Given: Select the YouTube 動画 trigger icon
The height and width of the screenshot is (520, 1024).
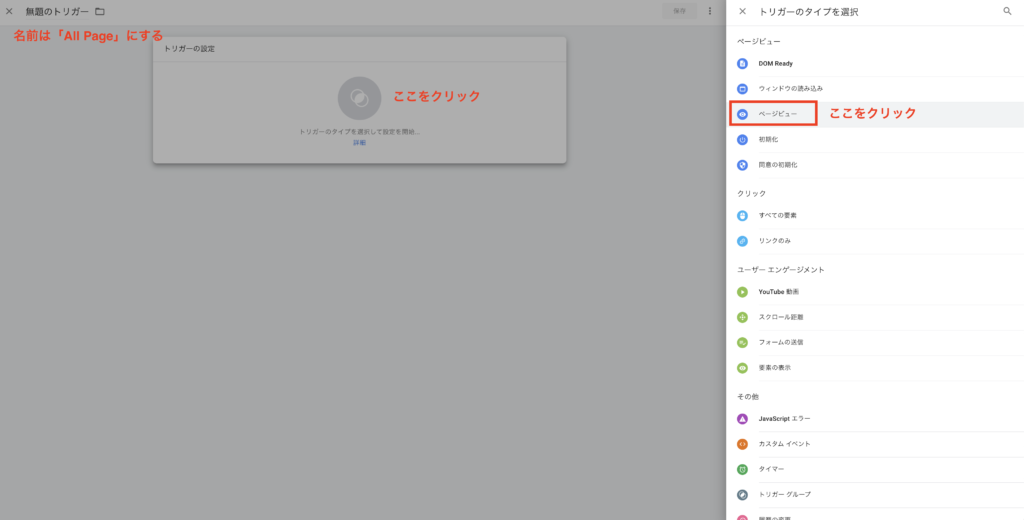Looking at the screenshot, I should (x=742, y=292).
